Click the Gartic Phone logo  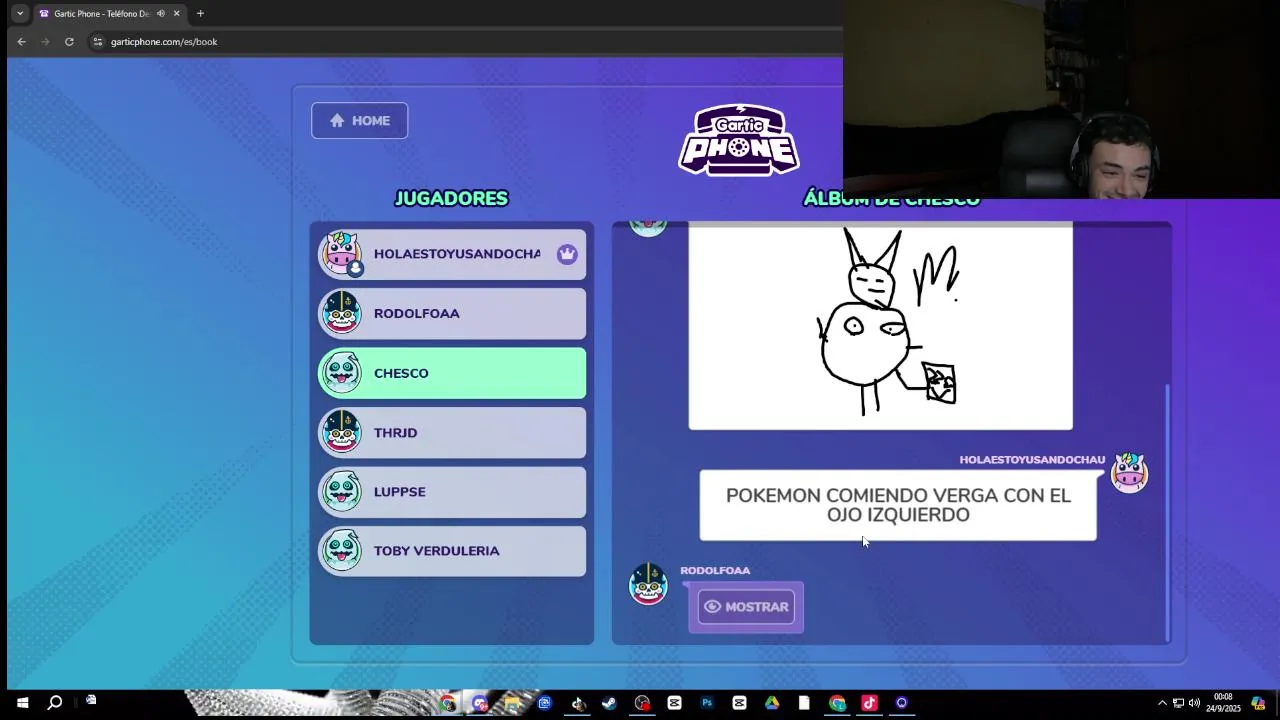(x=739, y=141)
